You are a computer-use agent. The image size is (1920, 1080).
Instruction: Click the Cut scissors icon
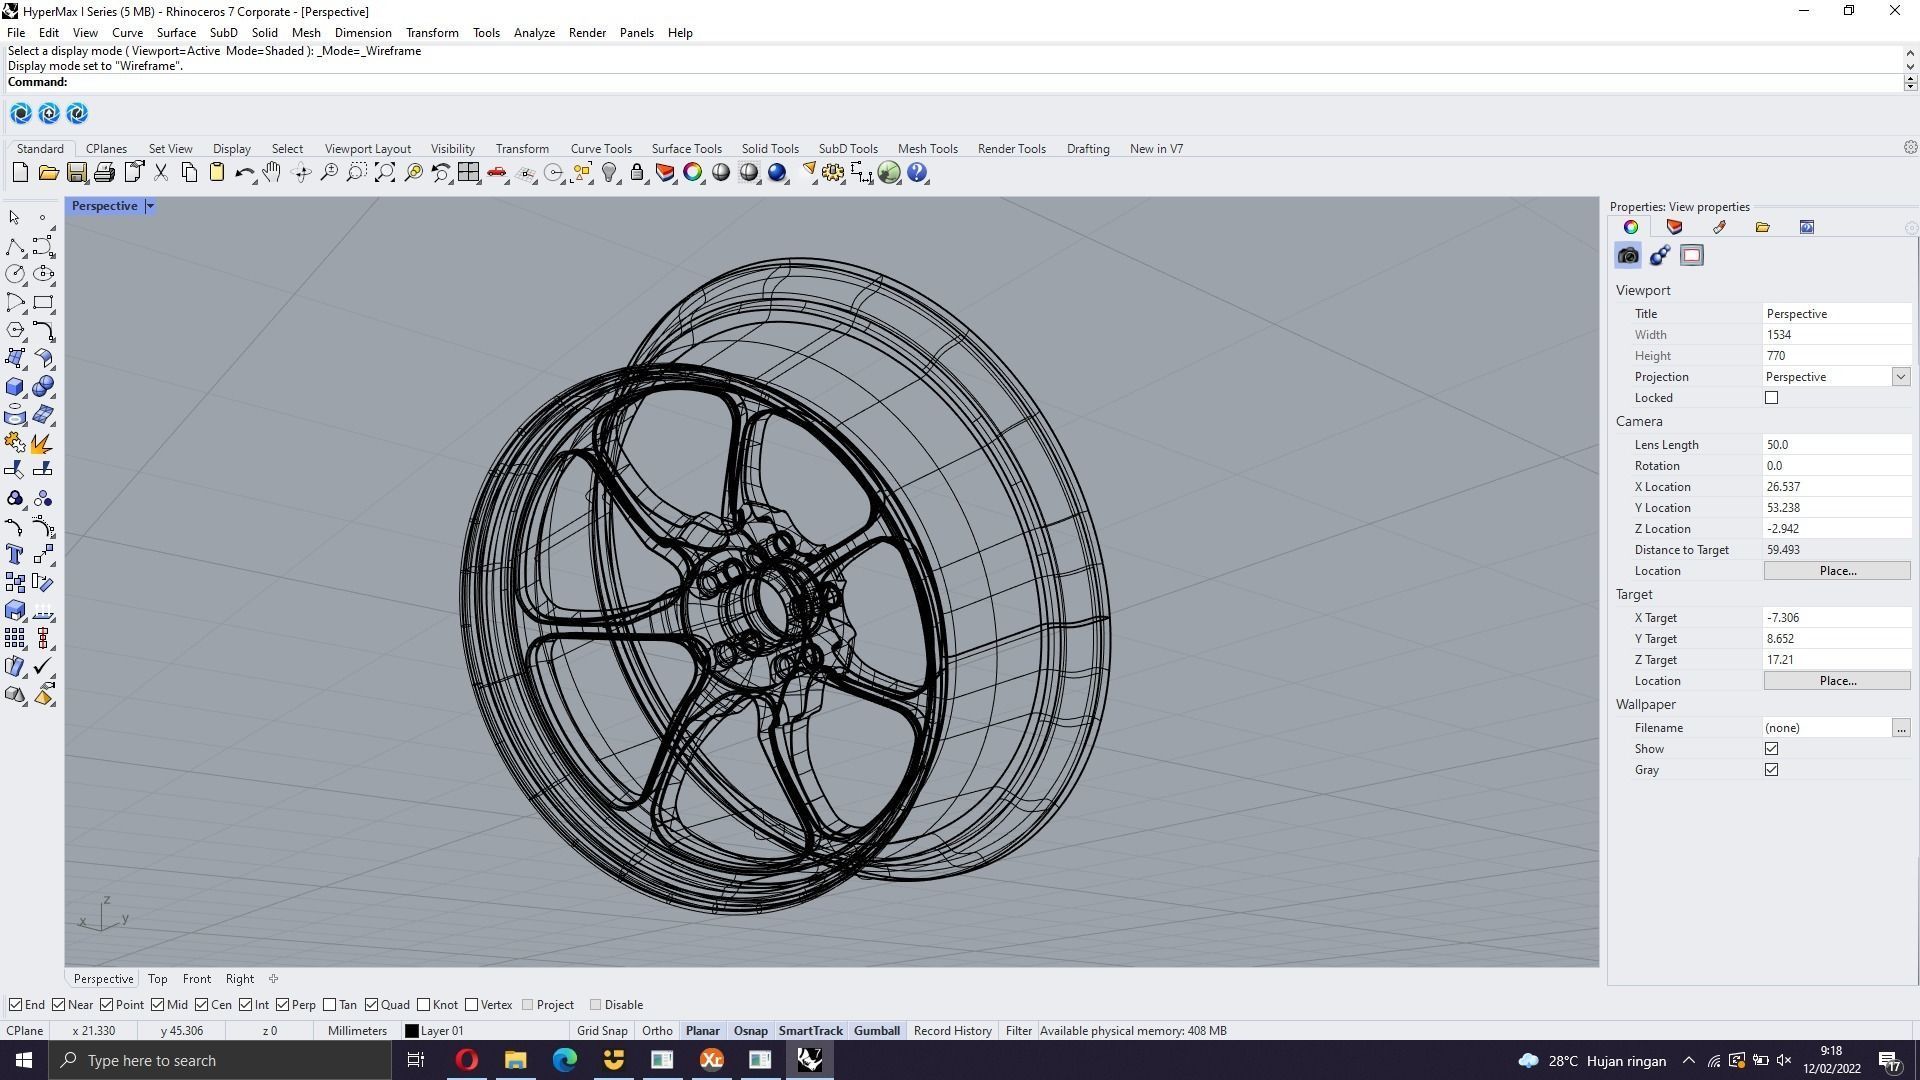pos(160,173)
